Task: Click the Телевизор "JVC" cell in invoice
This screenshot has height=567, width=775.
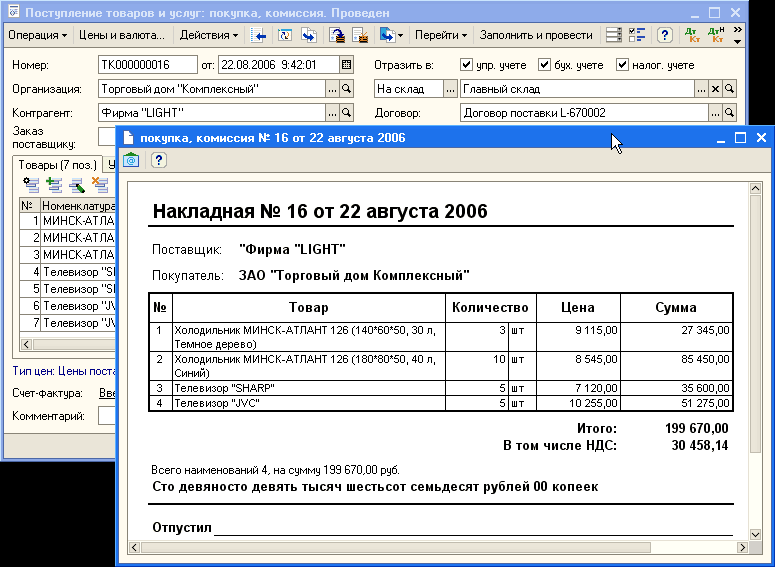Action: pos(309,403)
